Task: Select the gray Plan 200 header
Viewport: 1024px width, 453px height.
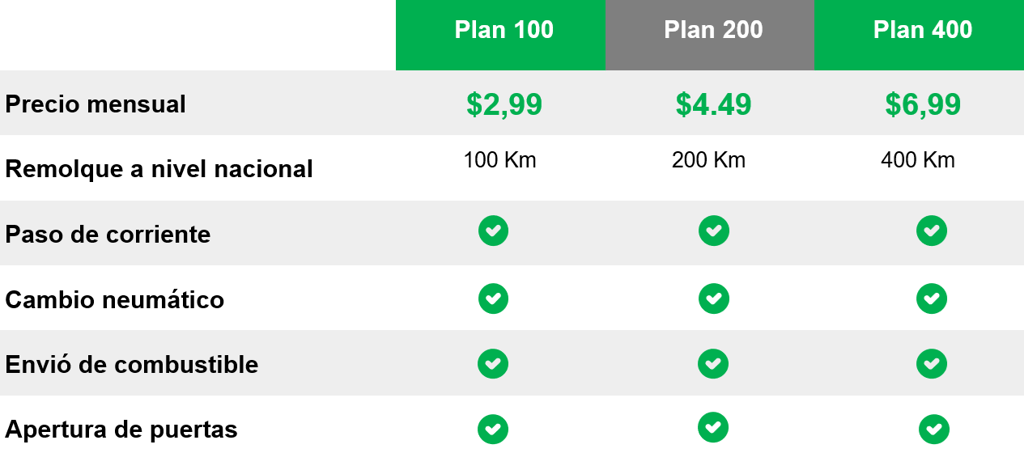Action: click(x=712, y=31)
